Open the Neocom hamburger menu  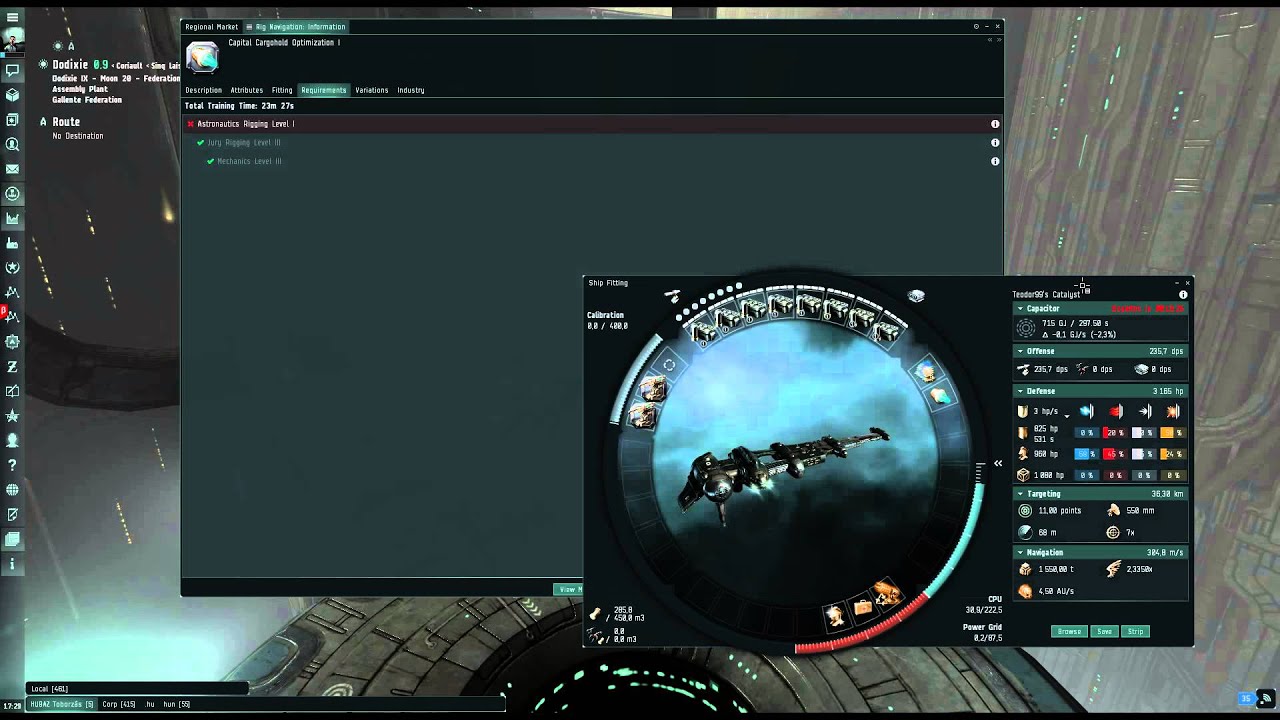pos(12,18)
